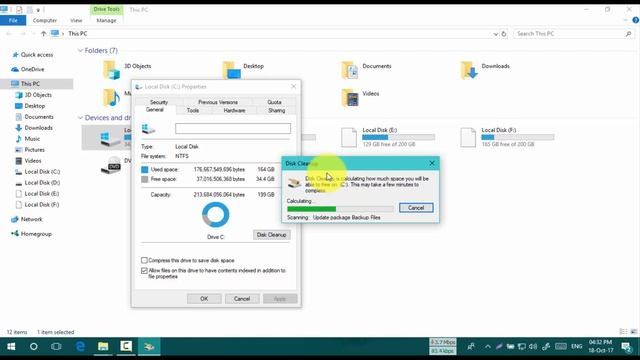Click Cancel in Local Disk Properties dialog
This screenshot has height=360, width=640.
click(x=242, y=299)
